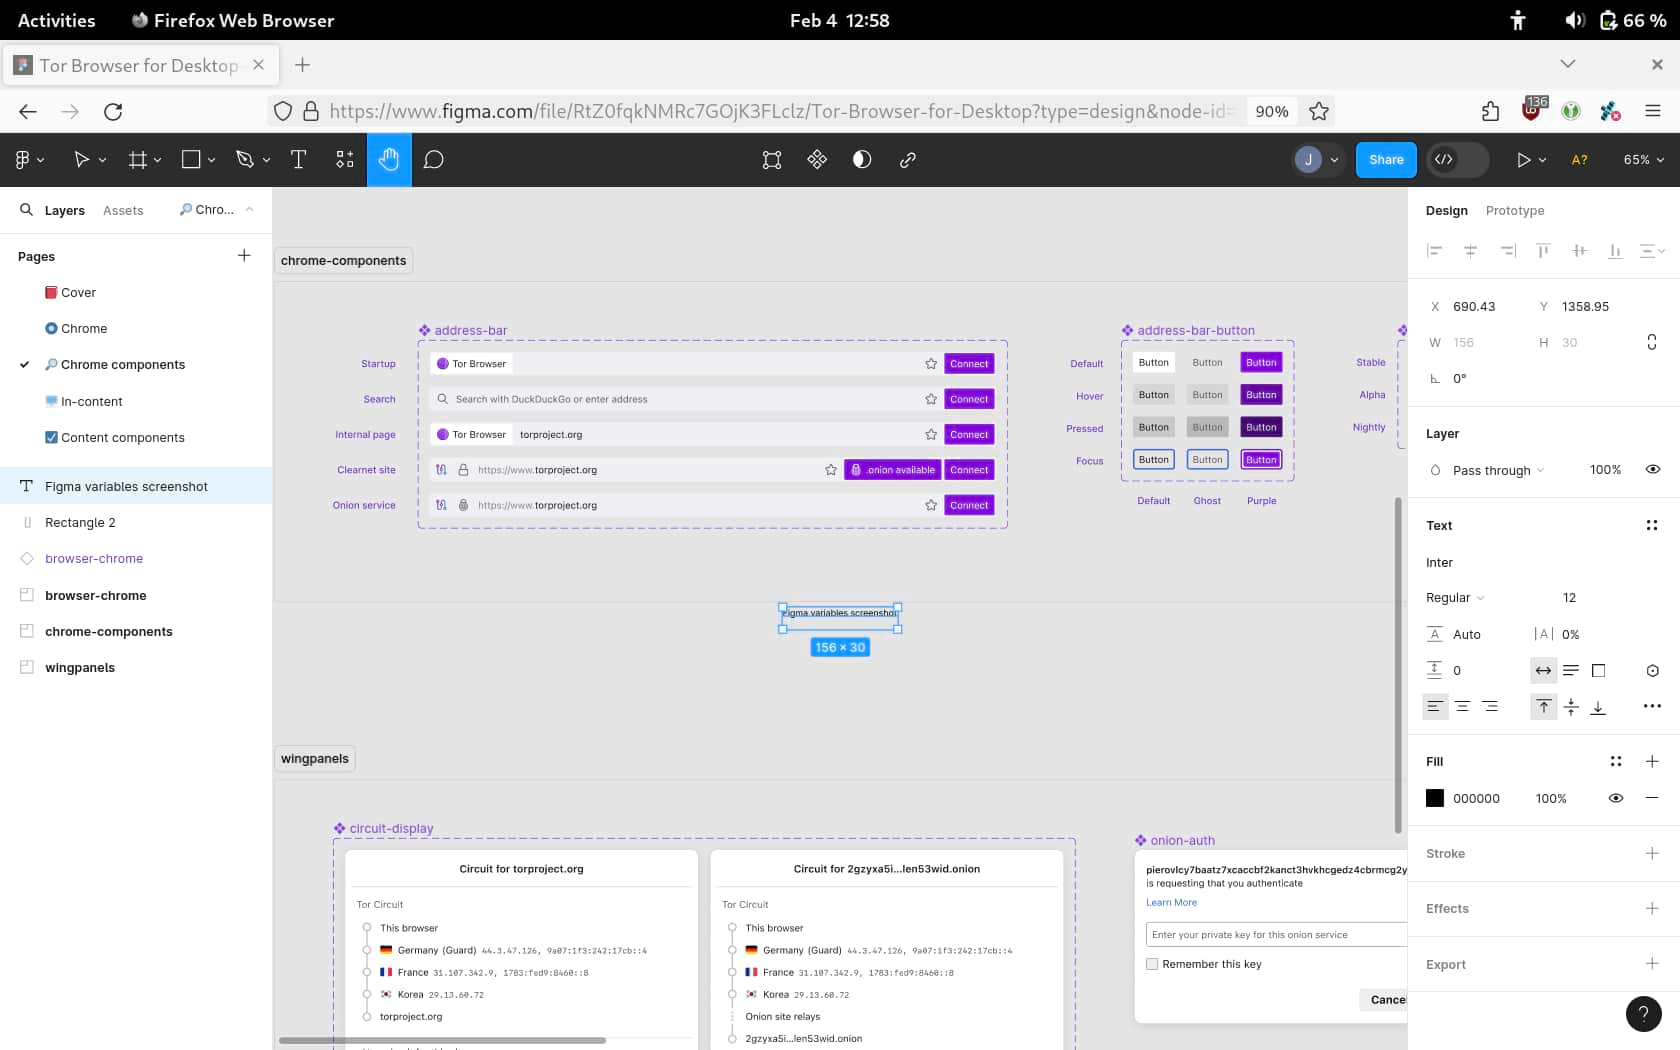This screenshot has height=1050, width=1680.
Task: Click the Present play icon
Action: click(1523, 160)
